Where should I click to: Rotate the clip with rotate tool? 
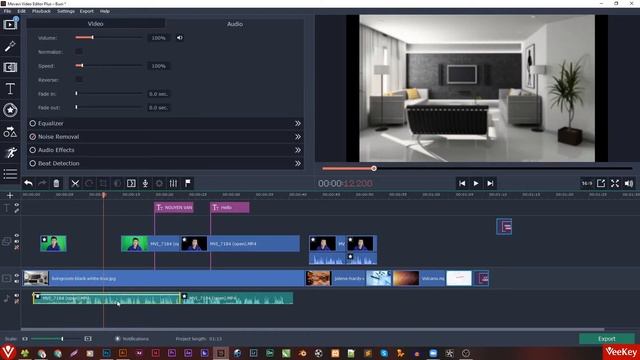[x=89, y=183]
